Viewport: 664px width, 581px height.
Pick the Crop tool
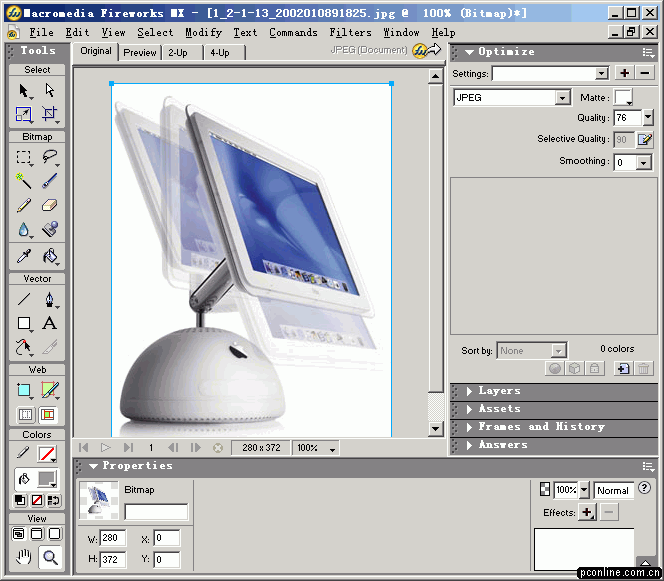pyautogui.click(x=49, y=115)
